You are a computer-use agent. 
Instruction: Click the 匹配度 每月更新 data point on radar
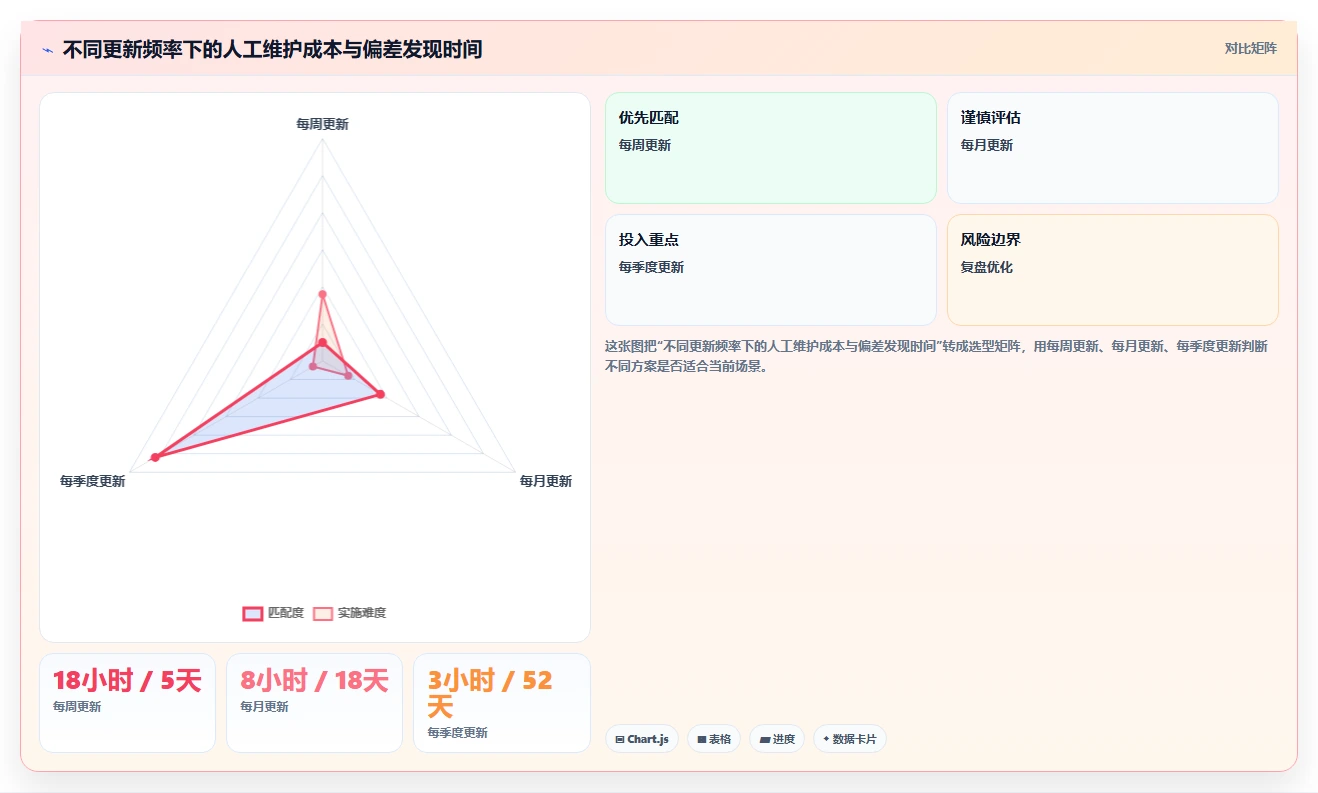(380, 394)
